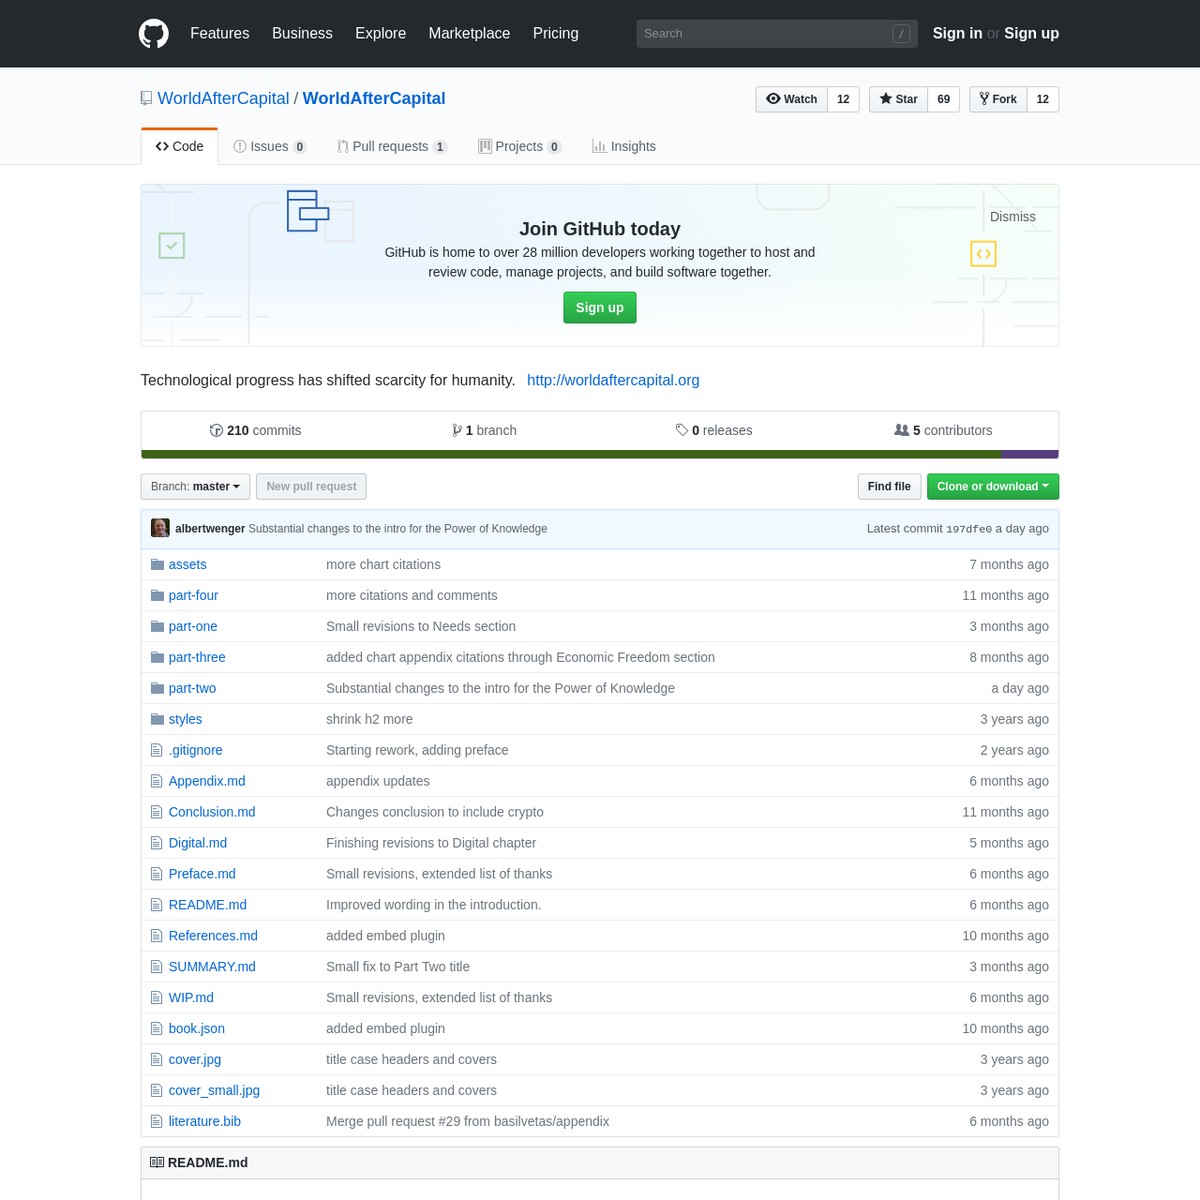The height and width of the screenshot is (1200, 1200).
Task: Click the folder icon beside part-three
Action: pyautogui.click(x=157, y=657)
